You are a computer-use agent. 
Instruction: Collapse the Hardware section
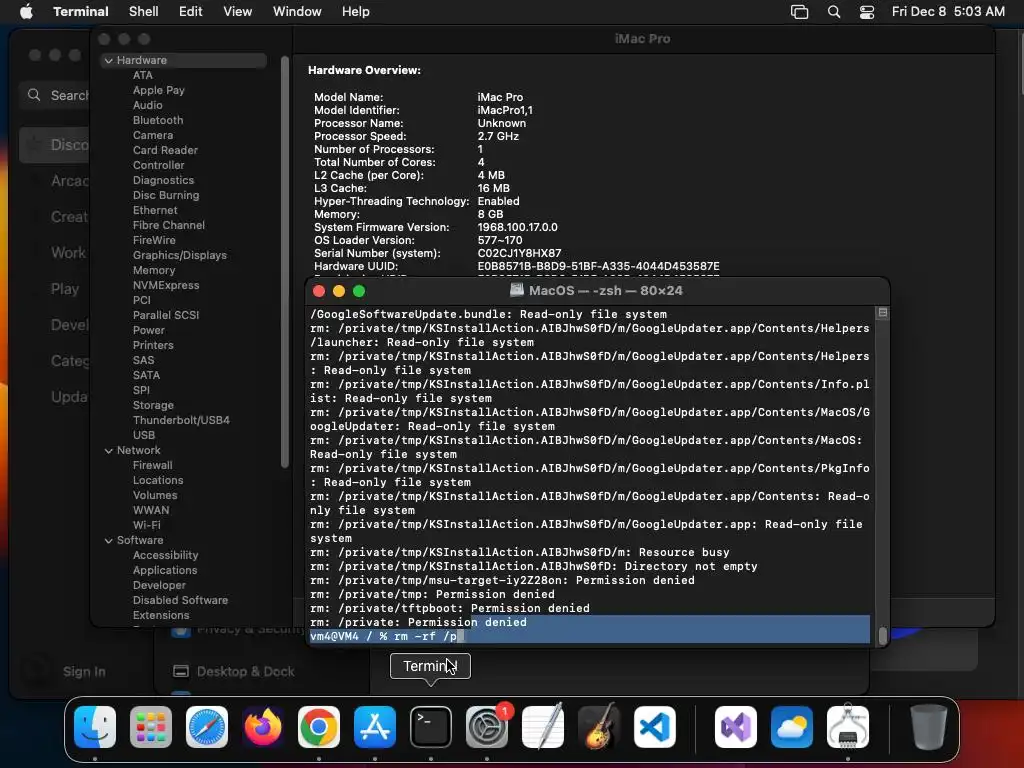pyautogui.click(x=108, y=60)
